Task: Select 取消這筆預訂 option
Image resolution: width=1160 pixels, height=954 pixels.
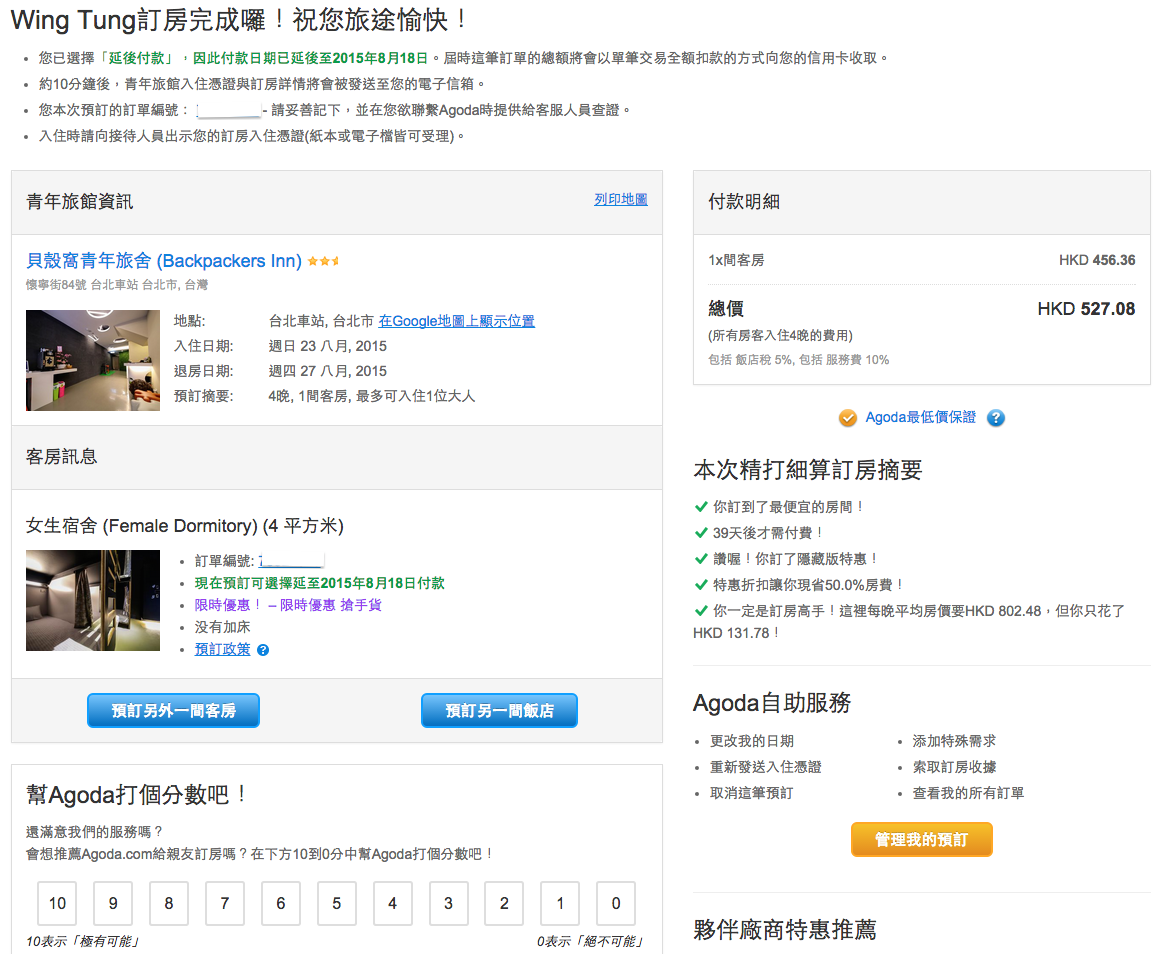Action: (752, 793)
